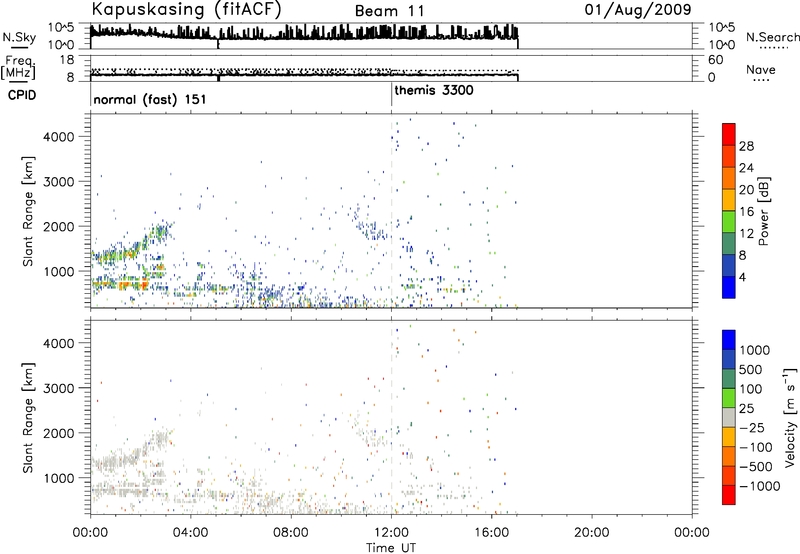Click the N.Sky noise trace in top panel
Screen dimensions: 800x554
(x=304, y=34)
